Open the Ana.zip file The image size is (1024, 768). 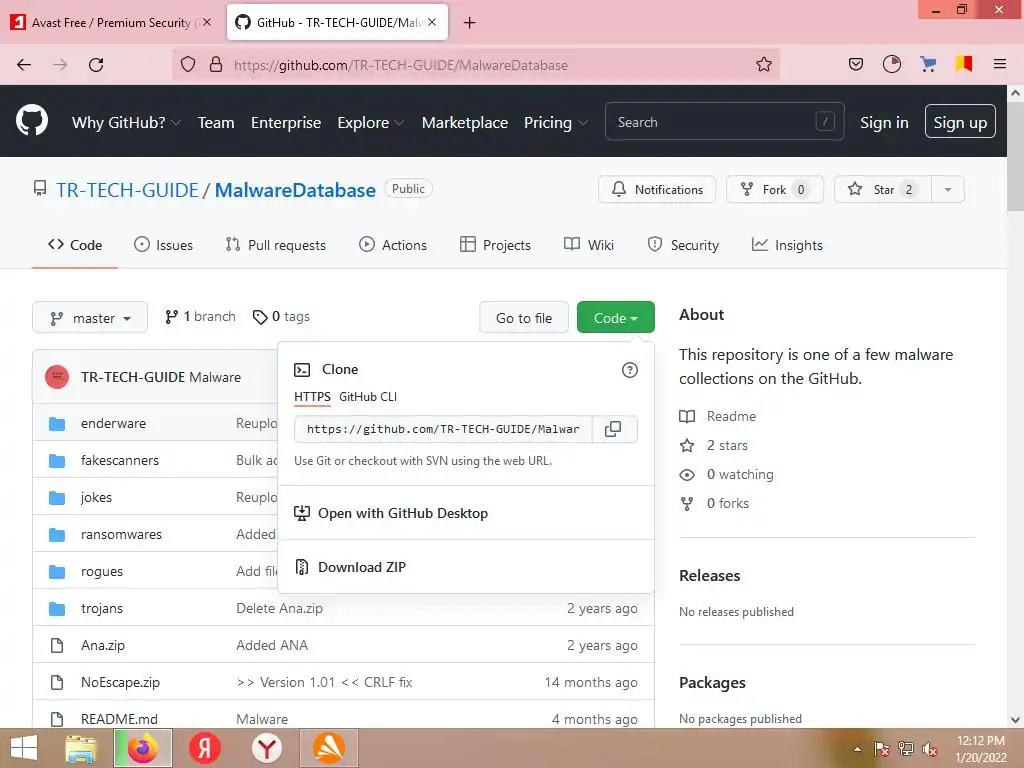(103, 645)
